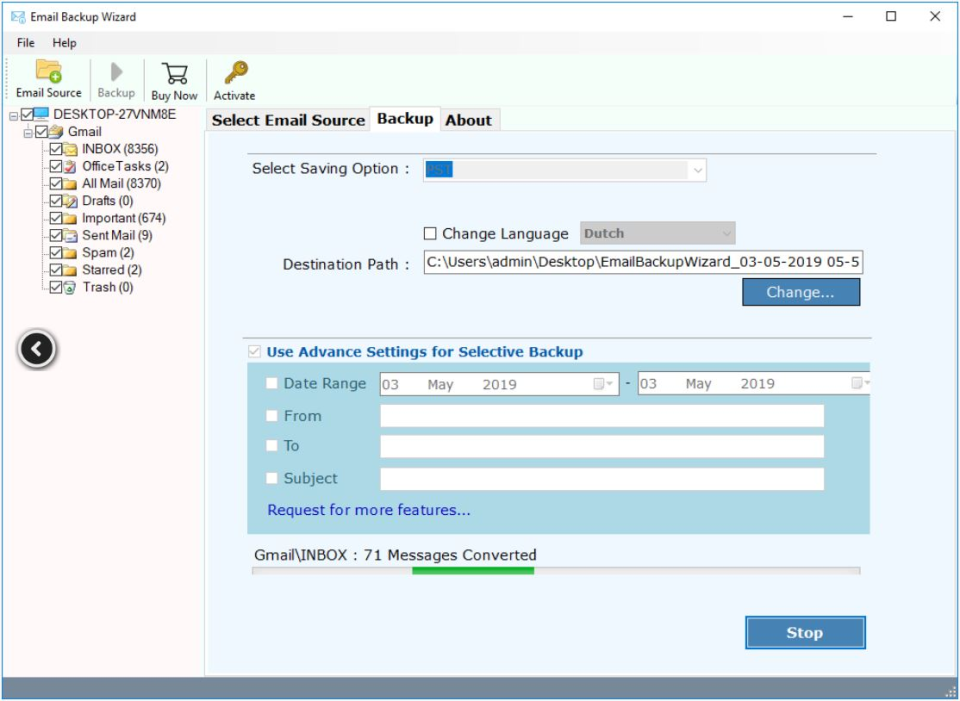Click the Backup toolbar icon
Image resolution: width=960 pixels, height=701 pixels.
(115, 71)
